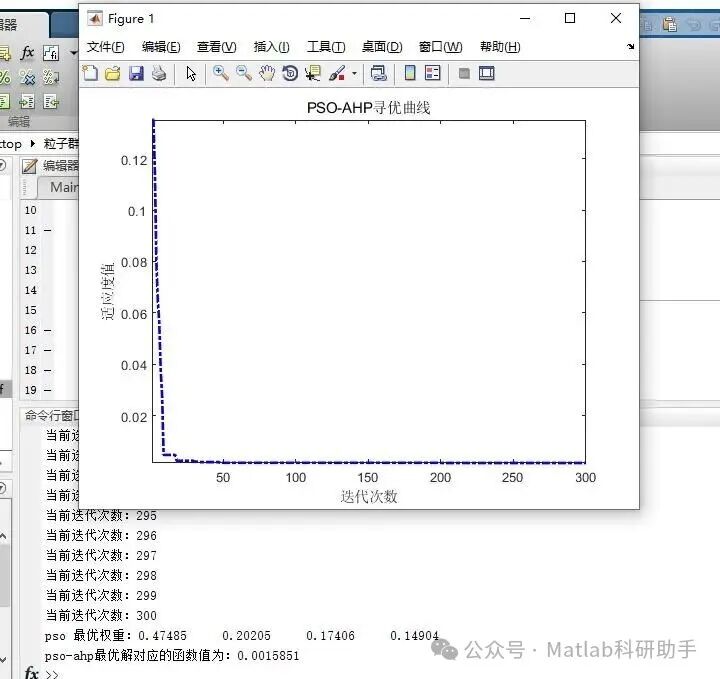The height and width of the screenshot is (679, 720).
Task: Click the undo icon in MATLAB title bar
Action: (x=694, y=24)
